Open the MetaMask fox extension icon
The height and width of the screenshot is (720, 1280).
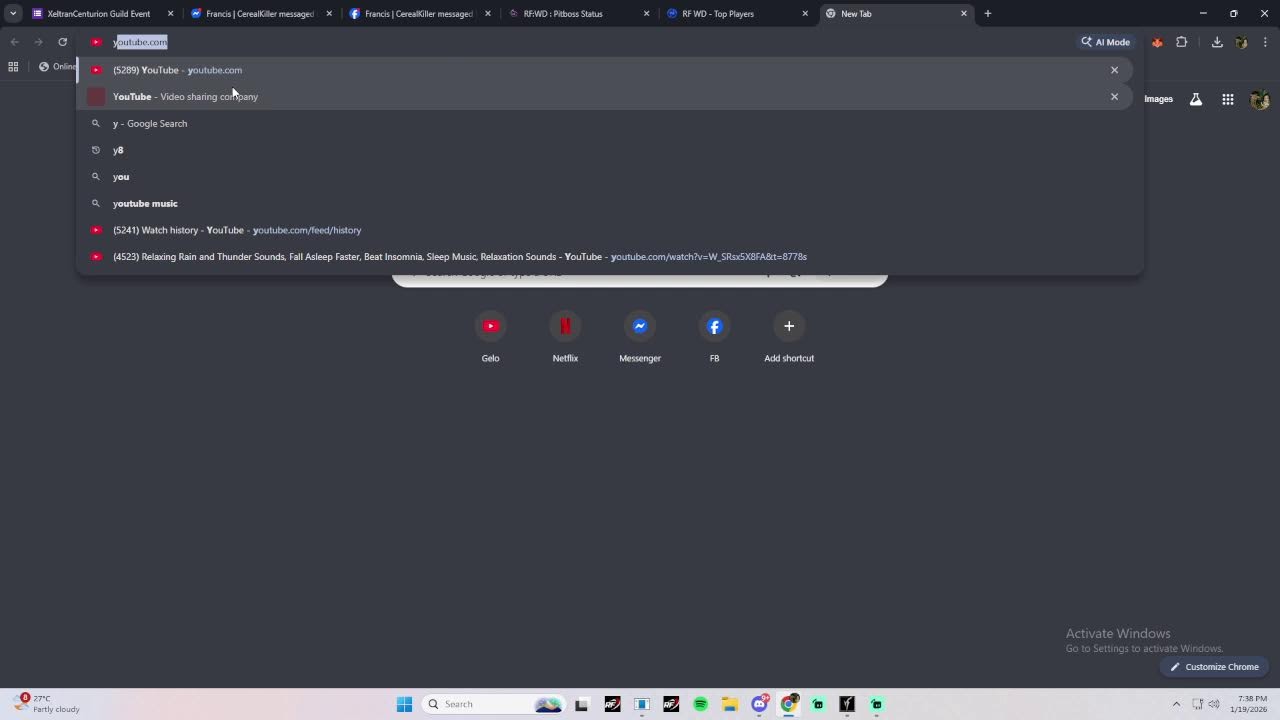pyautogui.click(x=1157, y=42)
